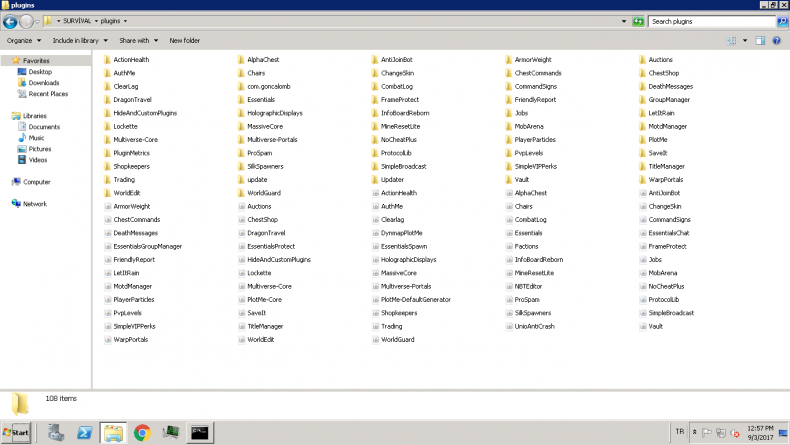Click inside the Search plugins field
The width and height of the screenshot is (790, 445).
point(711,21)
